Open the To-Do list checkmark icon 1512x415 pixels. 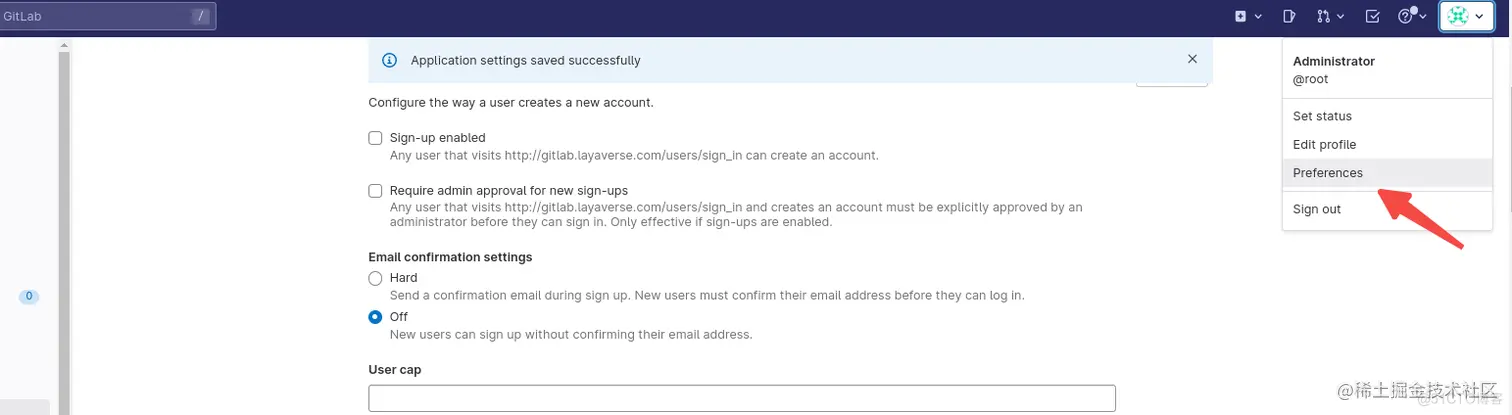(1373, 16)
